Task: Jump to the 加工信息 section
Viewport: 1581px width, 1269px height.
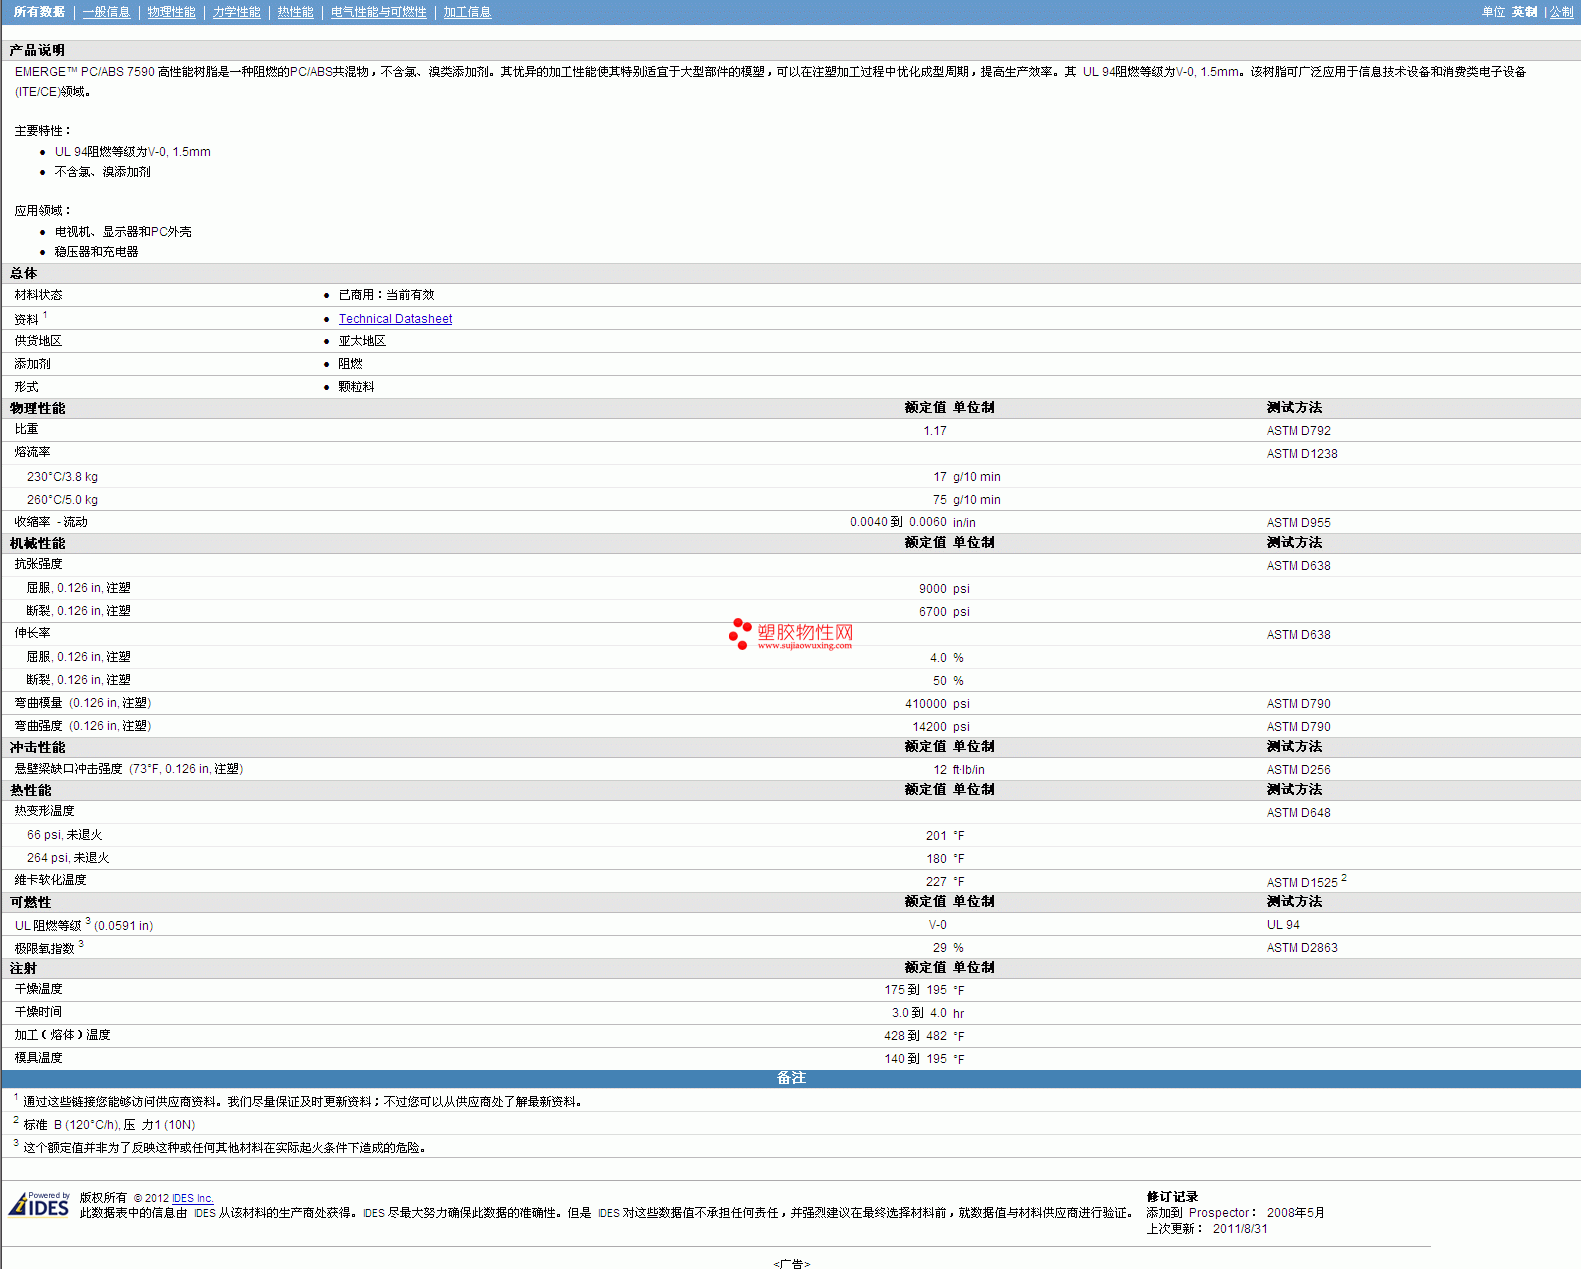Action: point(467,12)
